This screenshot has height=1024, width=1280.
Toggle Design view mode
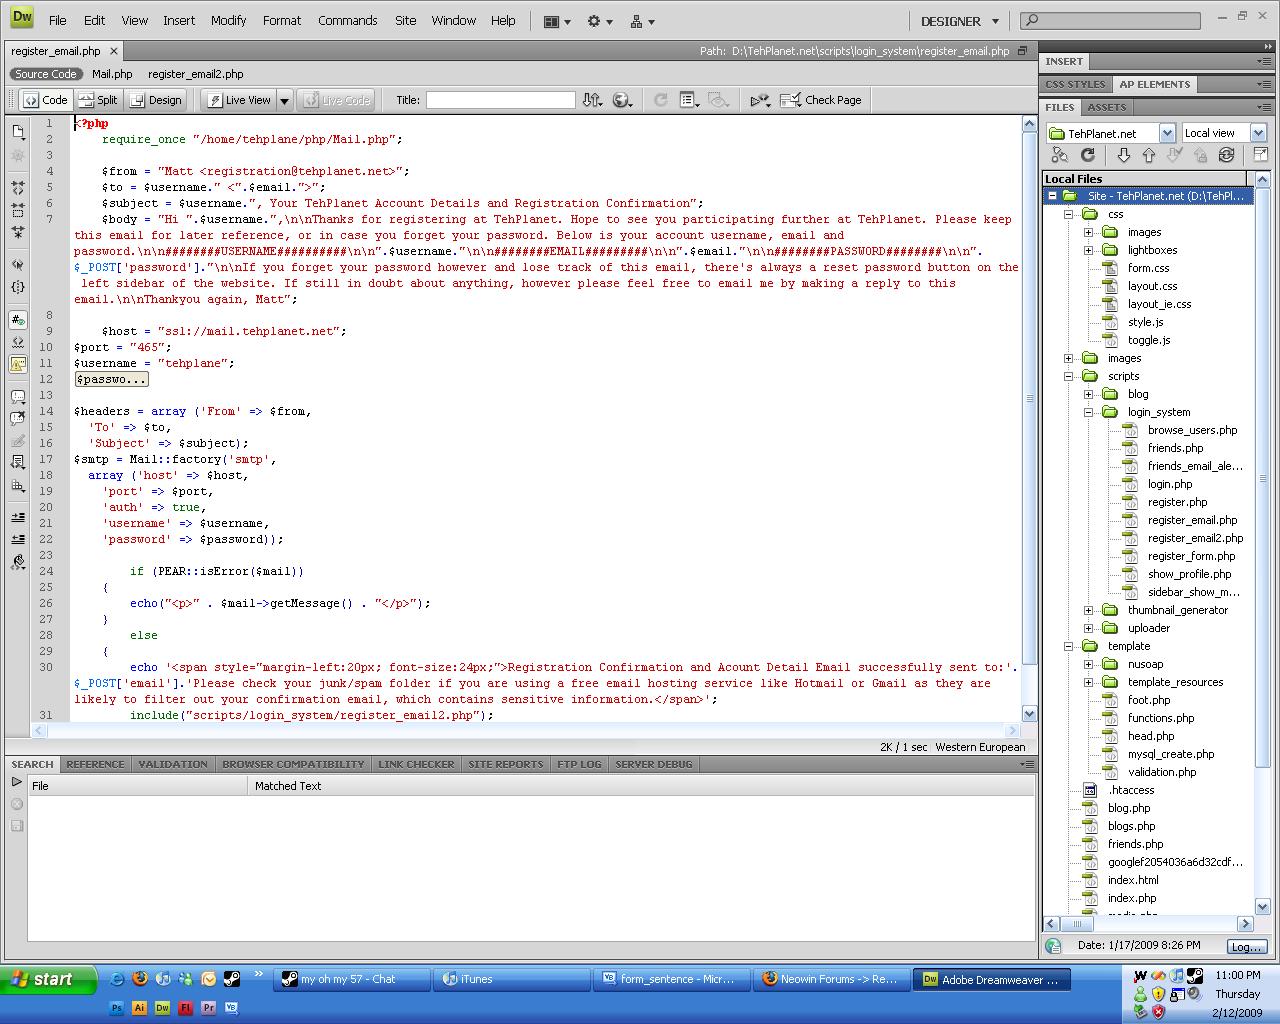[156, 99]
